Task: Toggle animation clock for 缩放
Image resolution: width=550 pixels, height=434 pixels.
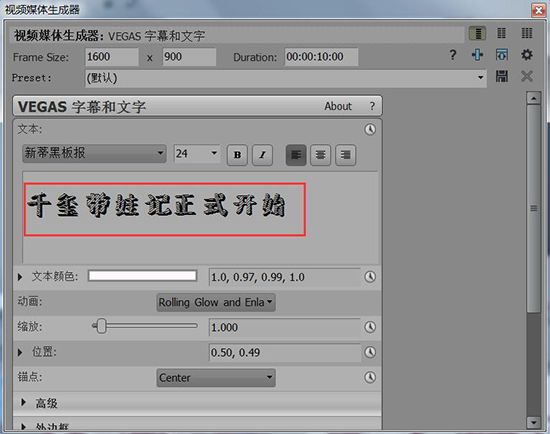Action: point(370,327)
